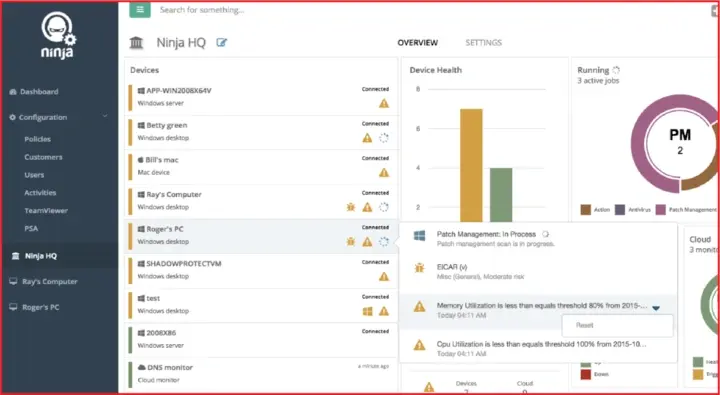This screenshot has height=395, width=720.
Task: Click Configuration heading in sidebar
Action: tap(43, 118)
